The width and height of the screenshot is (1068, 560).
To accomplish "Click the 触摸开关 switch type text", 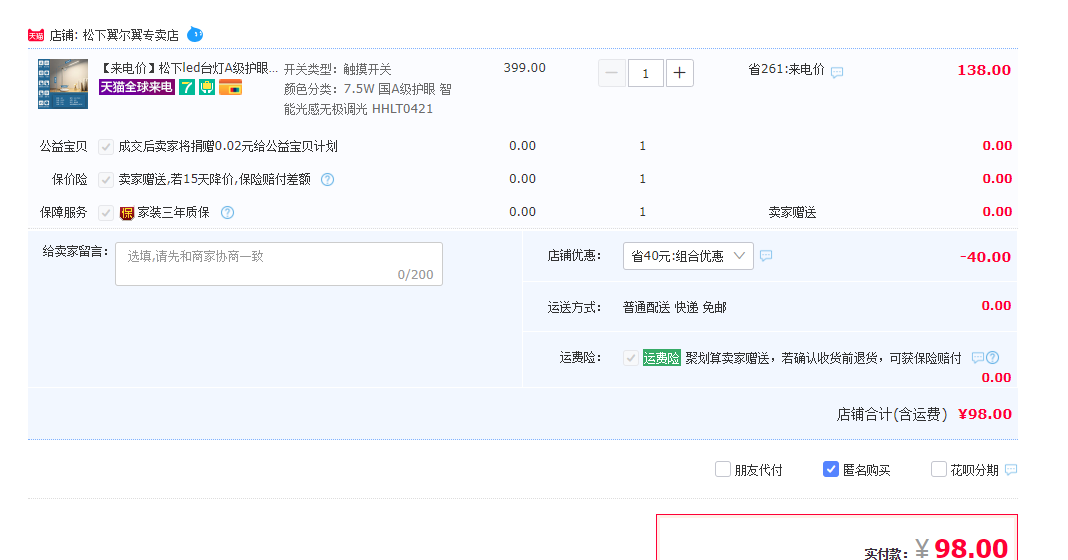I will (367, 69).
